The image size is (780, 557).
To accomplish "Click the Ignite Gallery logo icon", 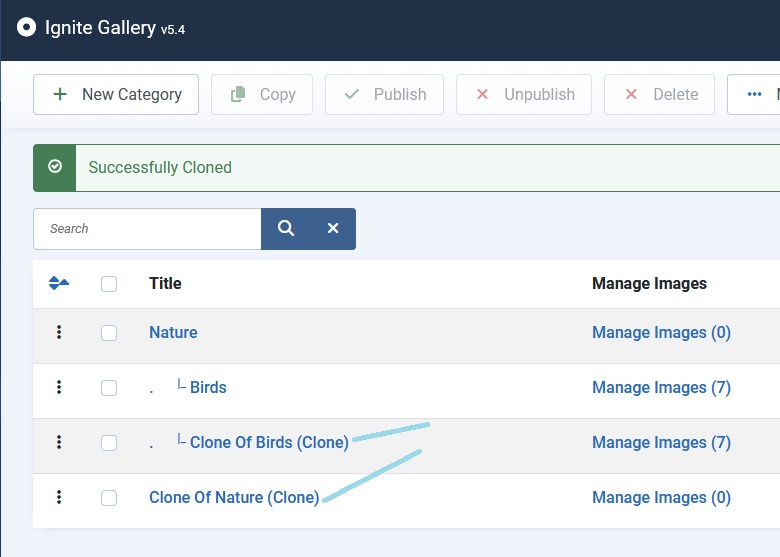I will click(x=27, y=27).
